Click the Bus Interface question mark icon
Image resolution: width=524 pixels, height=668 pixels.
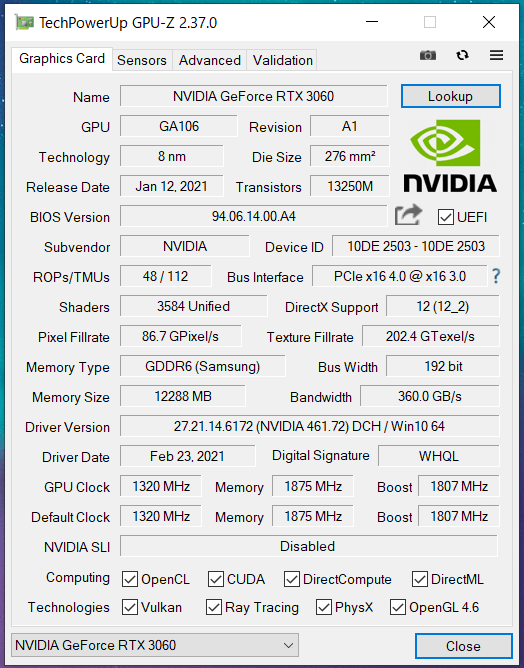click(496, 276)
